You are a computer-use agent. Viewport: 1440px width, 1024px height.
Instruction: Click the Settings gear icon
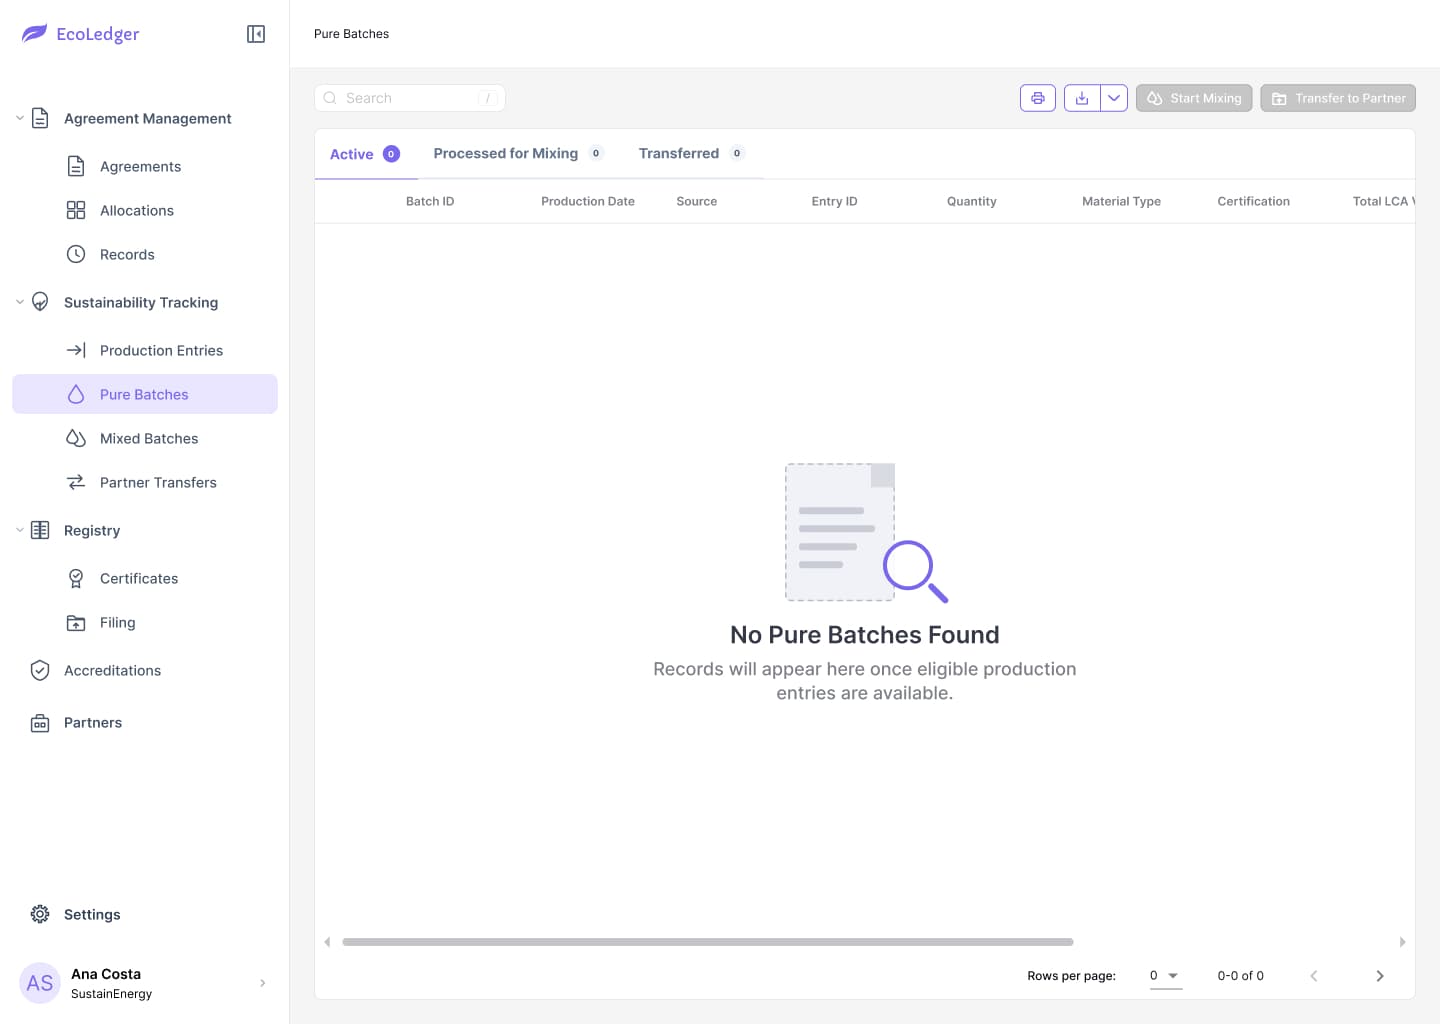tap(40, 914)
